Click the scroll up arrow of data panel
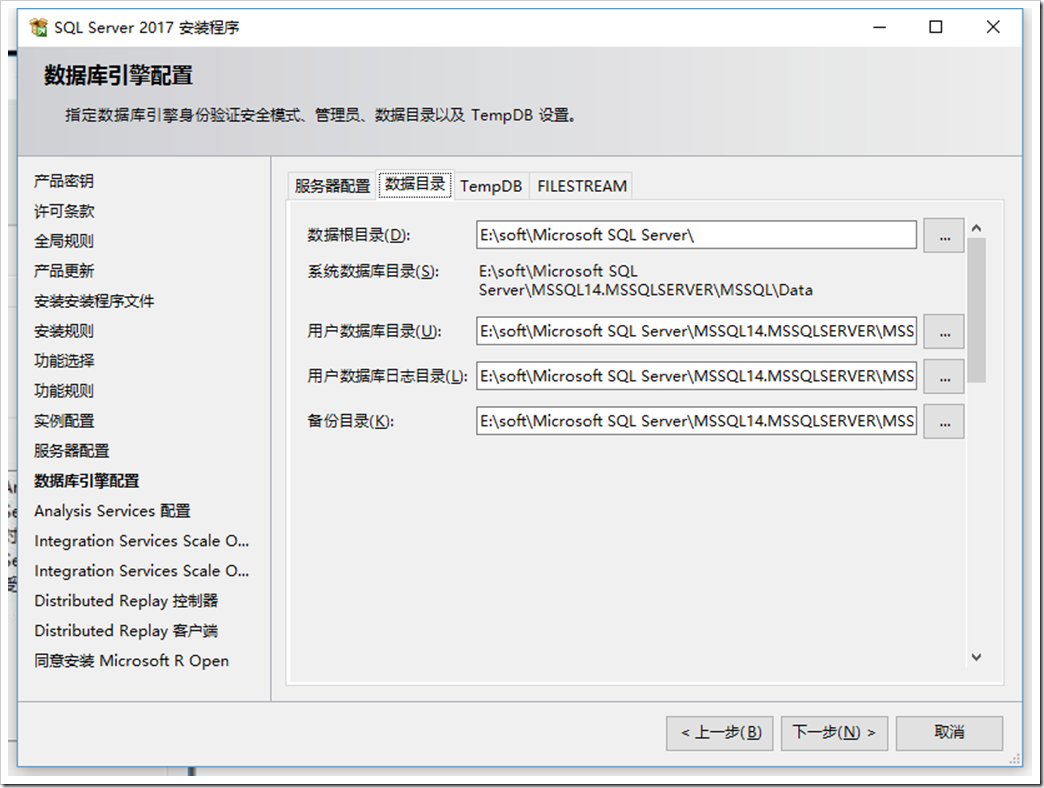Viewport: 1044px width, 788px height. click(976, 228)
